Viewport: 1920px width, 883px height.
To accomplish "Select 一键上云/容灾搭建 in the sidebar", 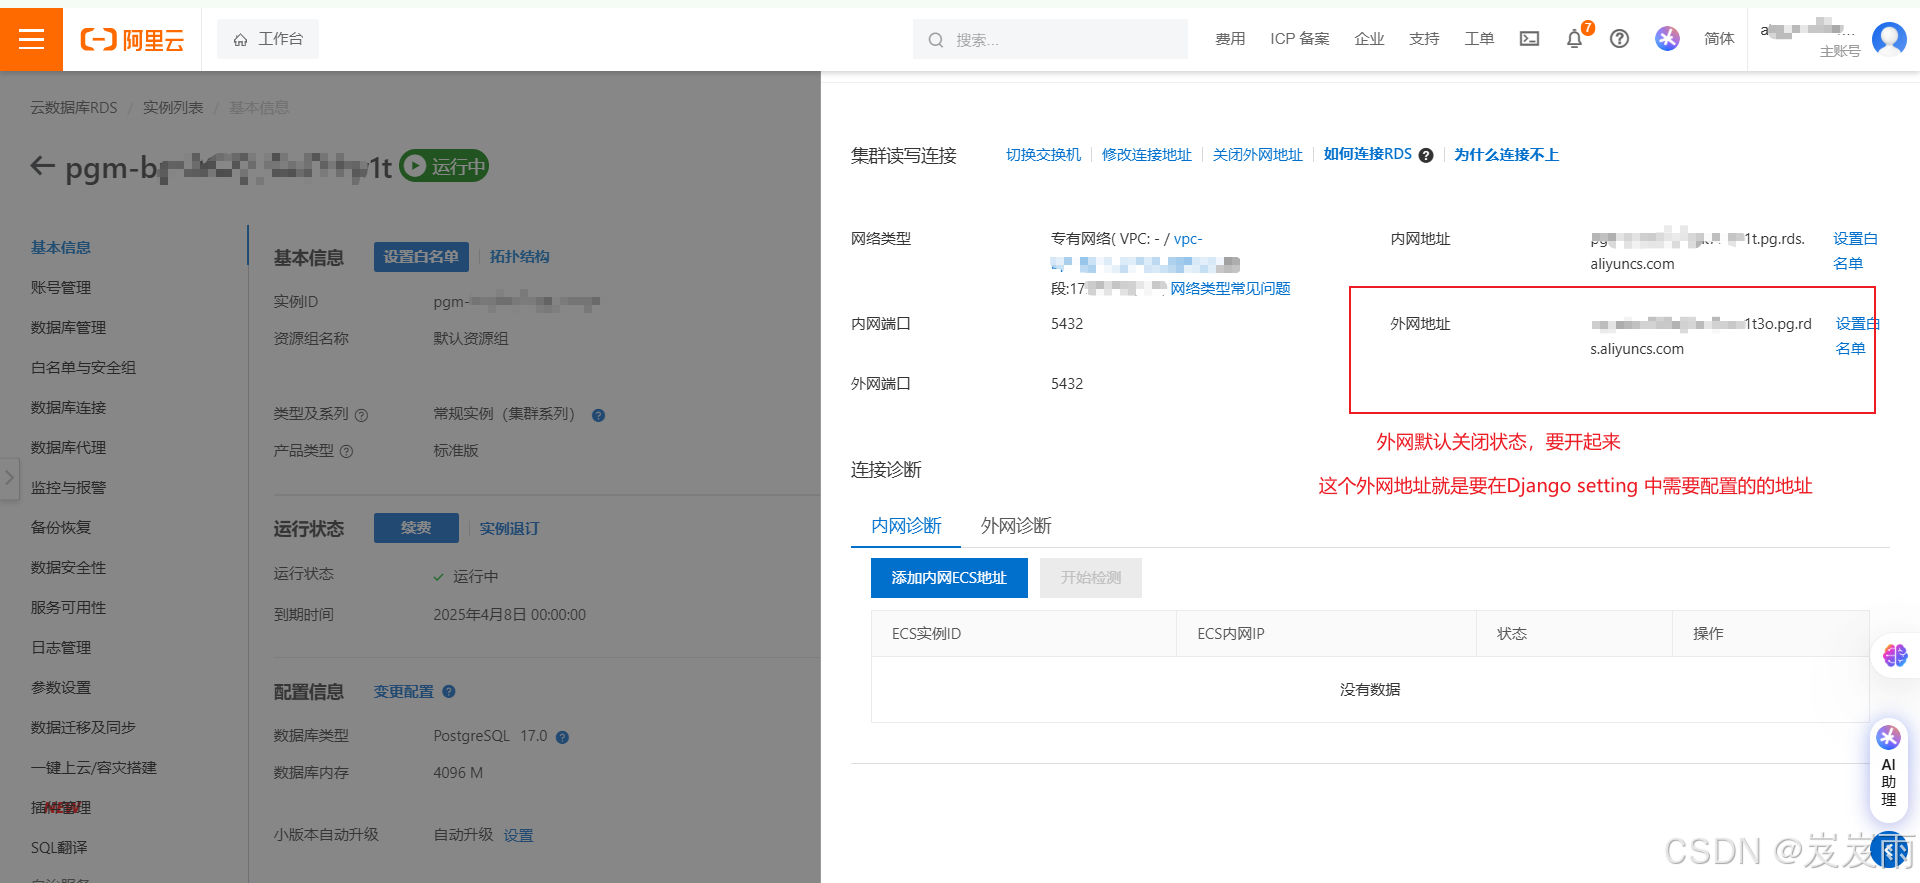I will click(94, 767).
